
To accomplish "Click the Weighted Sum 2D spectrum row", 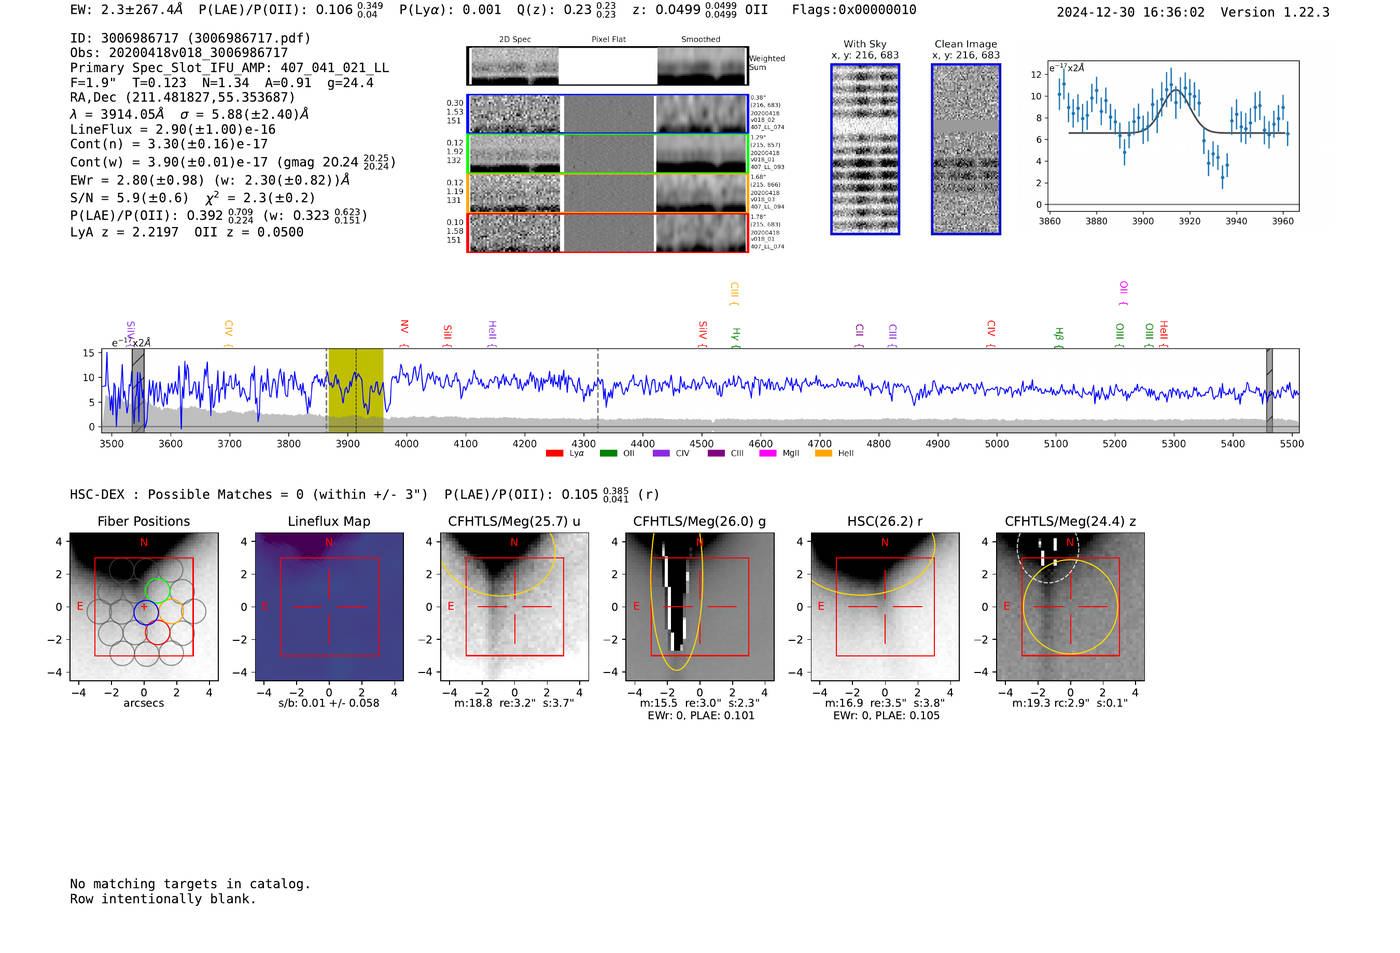I will 608,66.
